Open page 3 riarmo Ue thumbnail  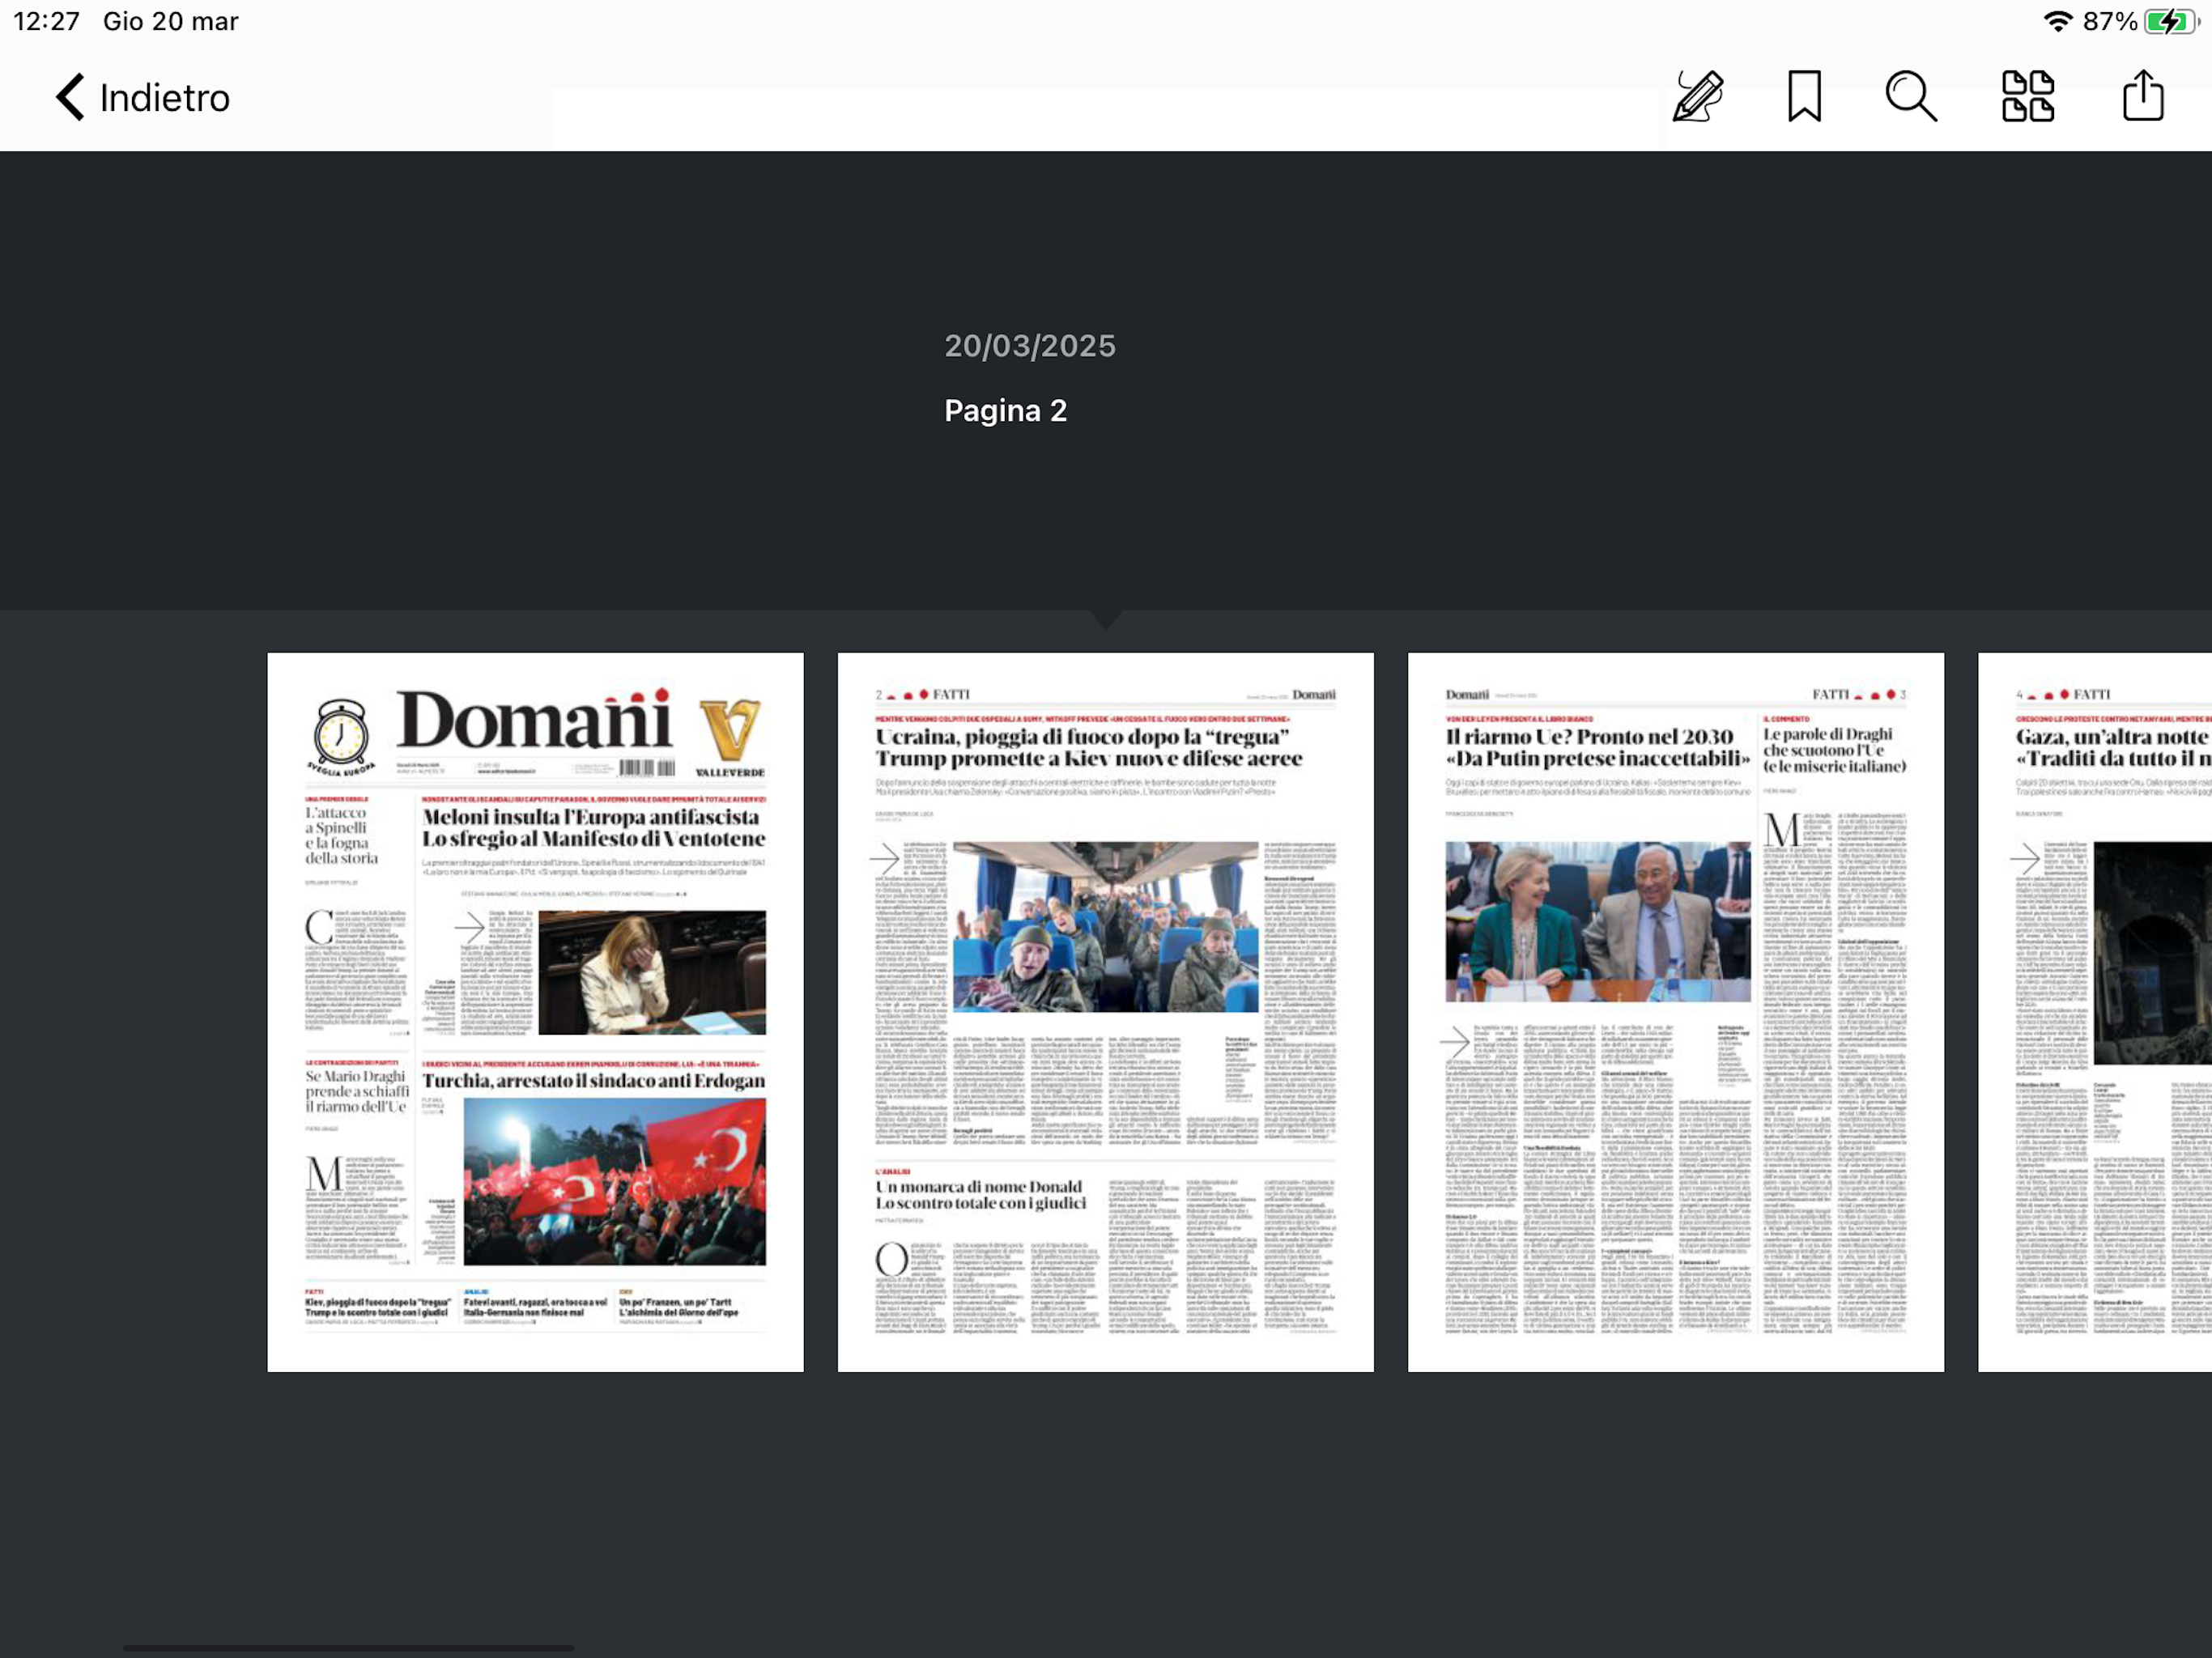coord(1675,1012)
